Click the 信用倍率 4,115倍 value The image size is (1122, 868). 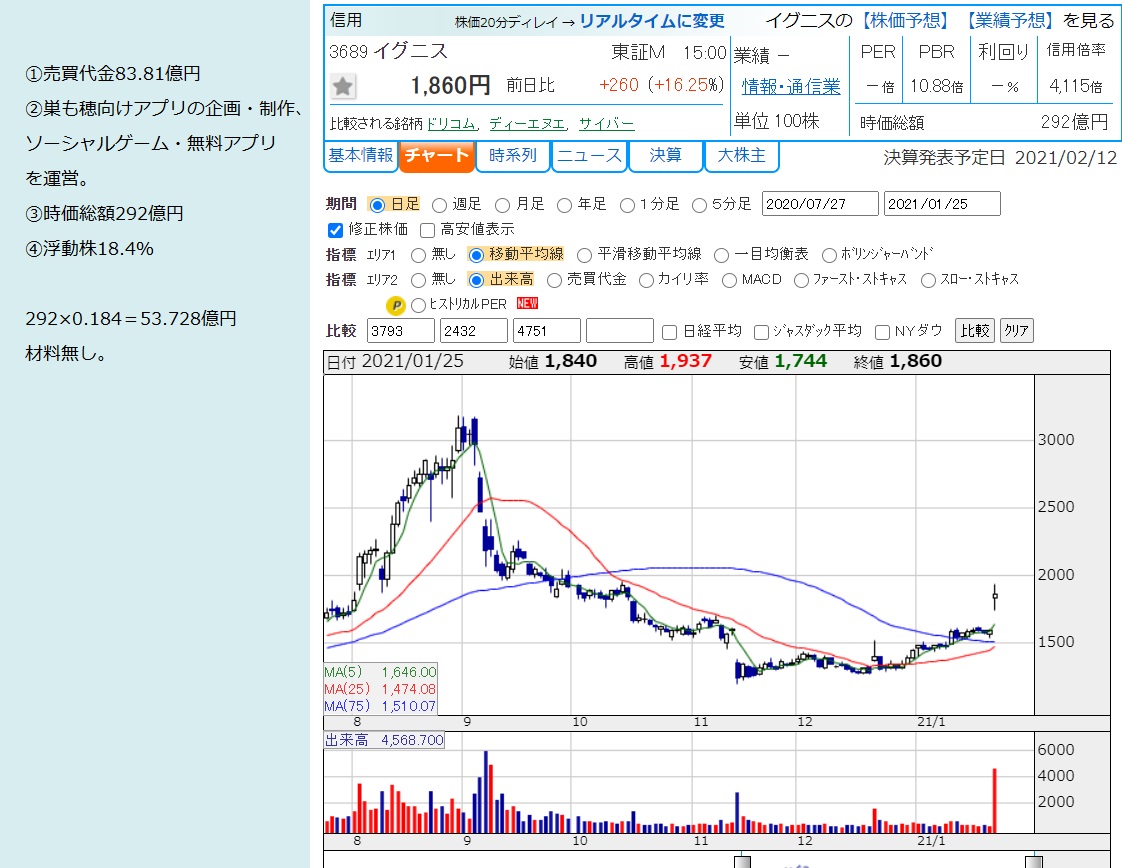(x=1075, y=87)
